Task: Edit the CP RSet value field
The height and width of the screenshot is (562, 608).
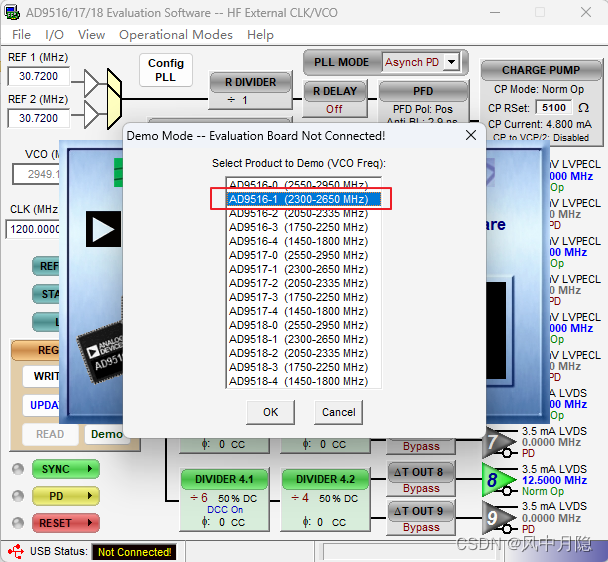Action: pyautogui.click(x=554, y=107)
